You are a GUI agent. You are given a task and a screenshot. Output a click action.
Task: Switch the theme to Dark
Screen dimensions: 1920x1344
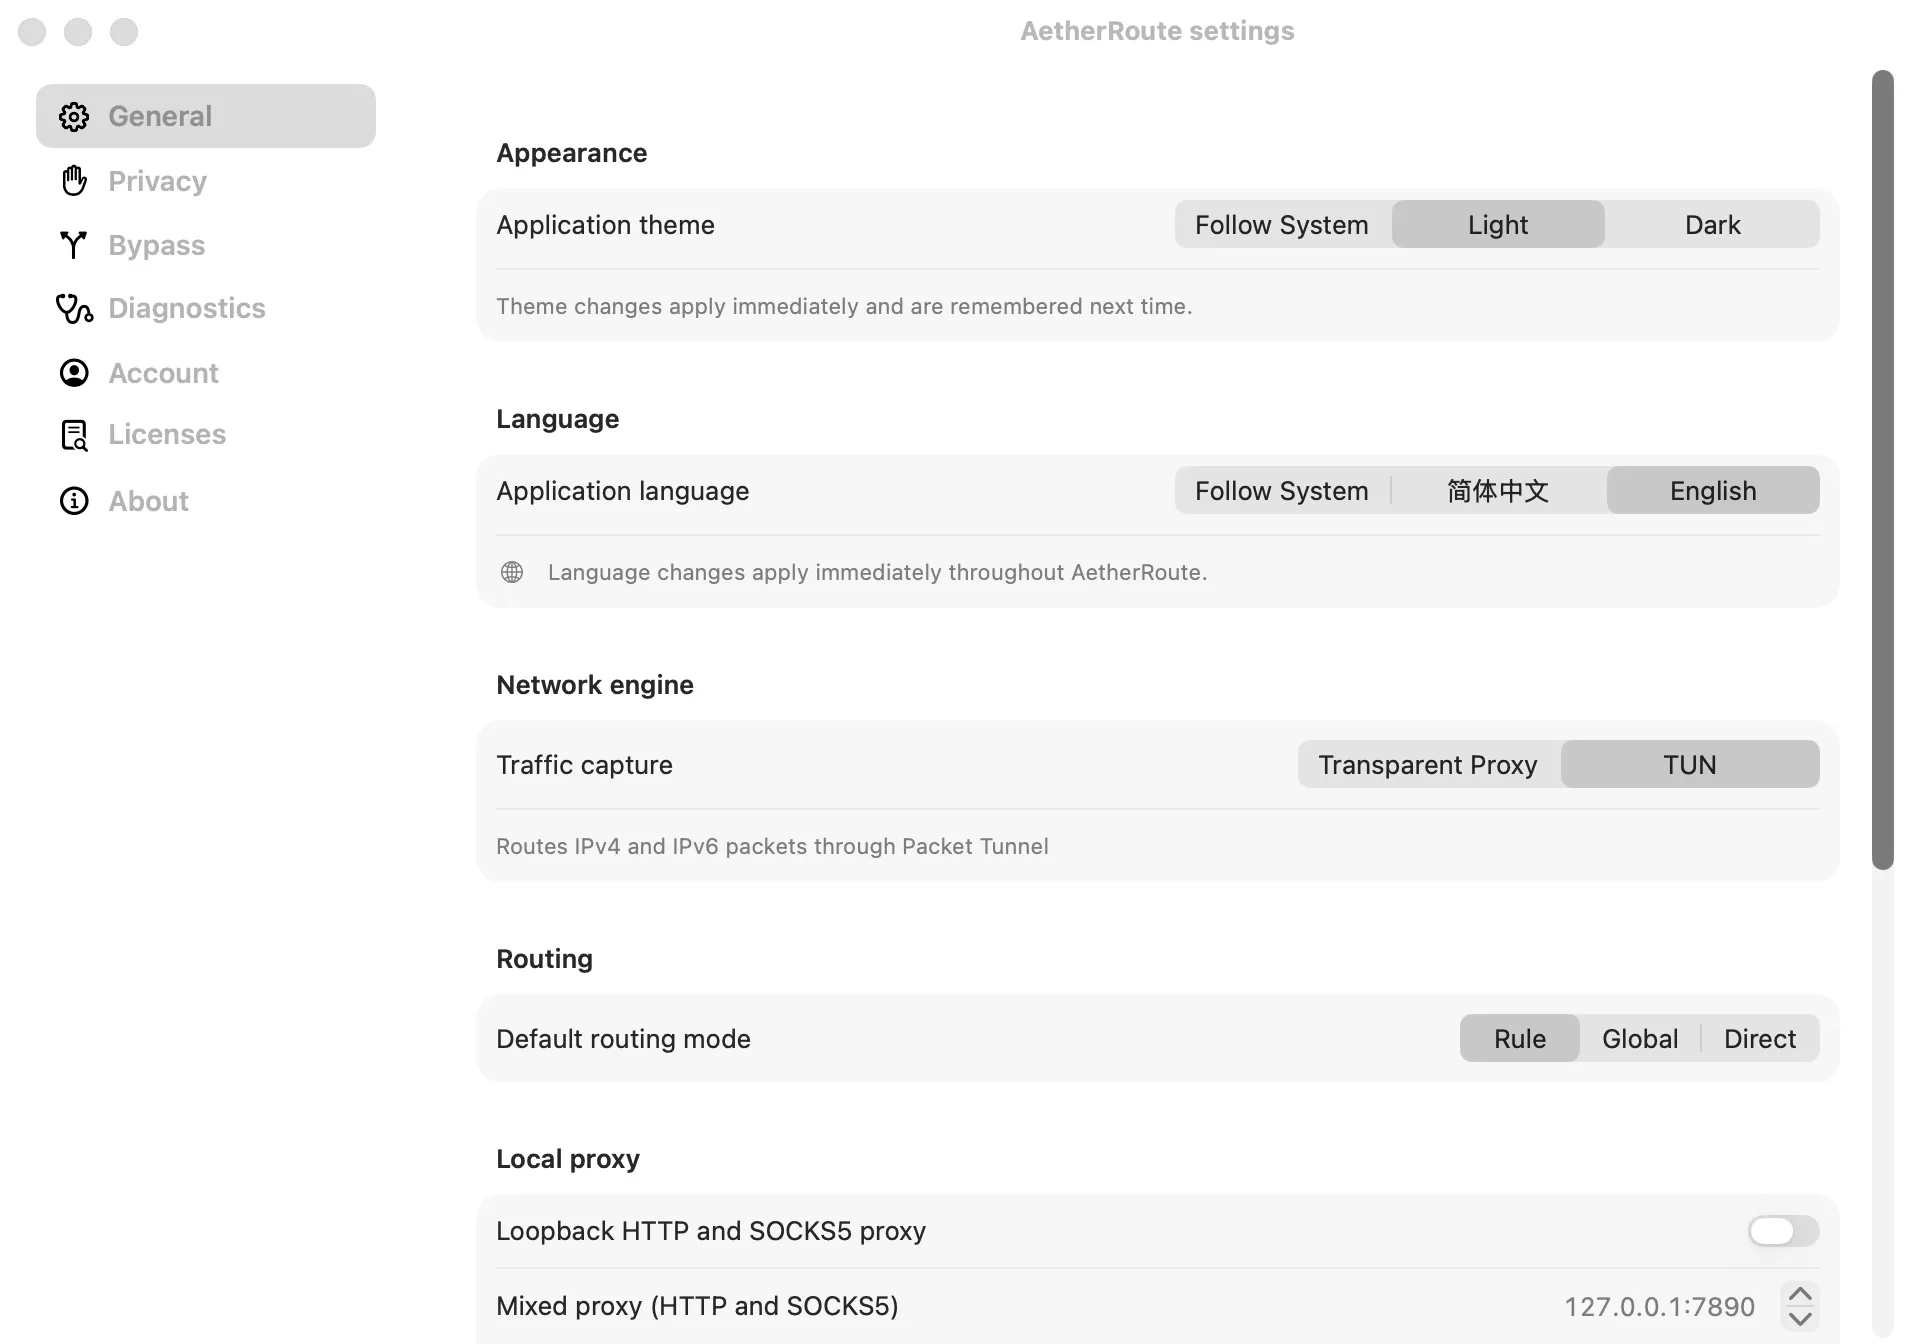click(1713, 225)
